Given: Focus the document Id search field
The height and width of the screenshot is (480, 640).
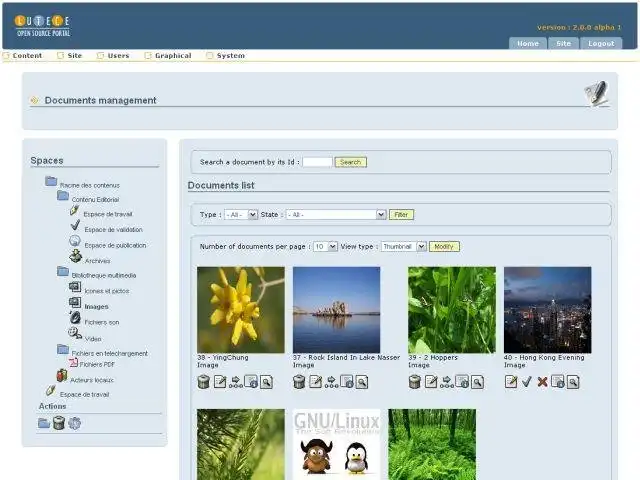Looking at the screenshot, I should (x=317, y=162).
